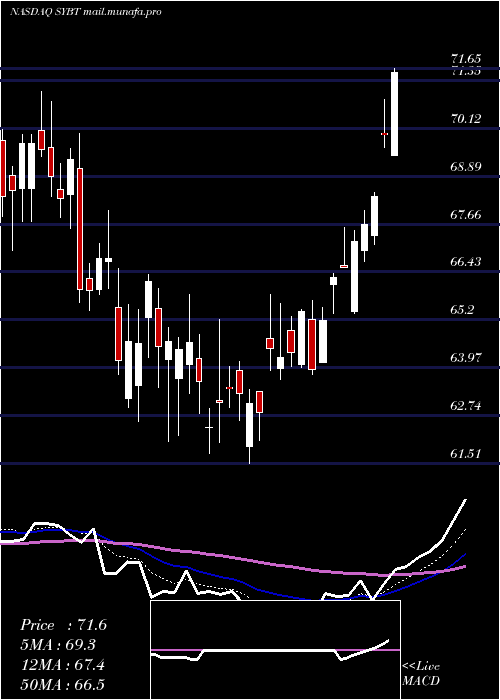This screenshot has width=500, height=700.
Task: Click the <<Live MACD label
Action: [x=421, y=673]
